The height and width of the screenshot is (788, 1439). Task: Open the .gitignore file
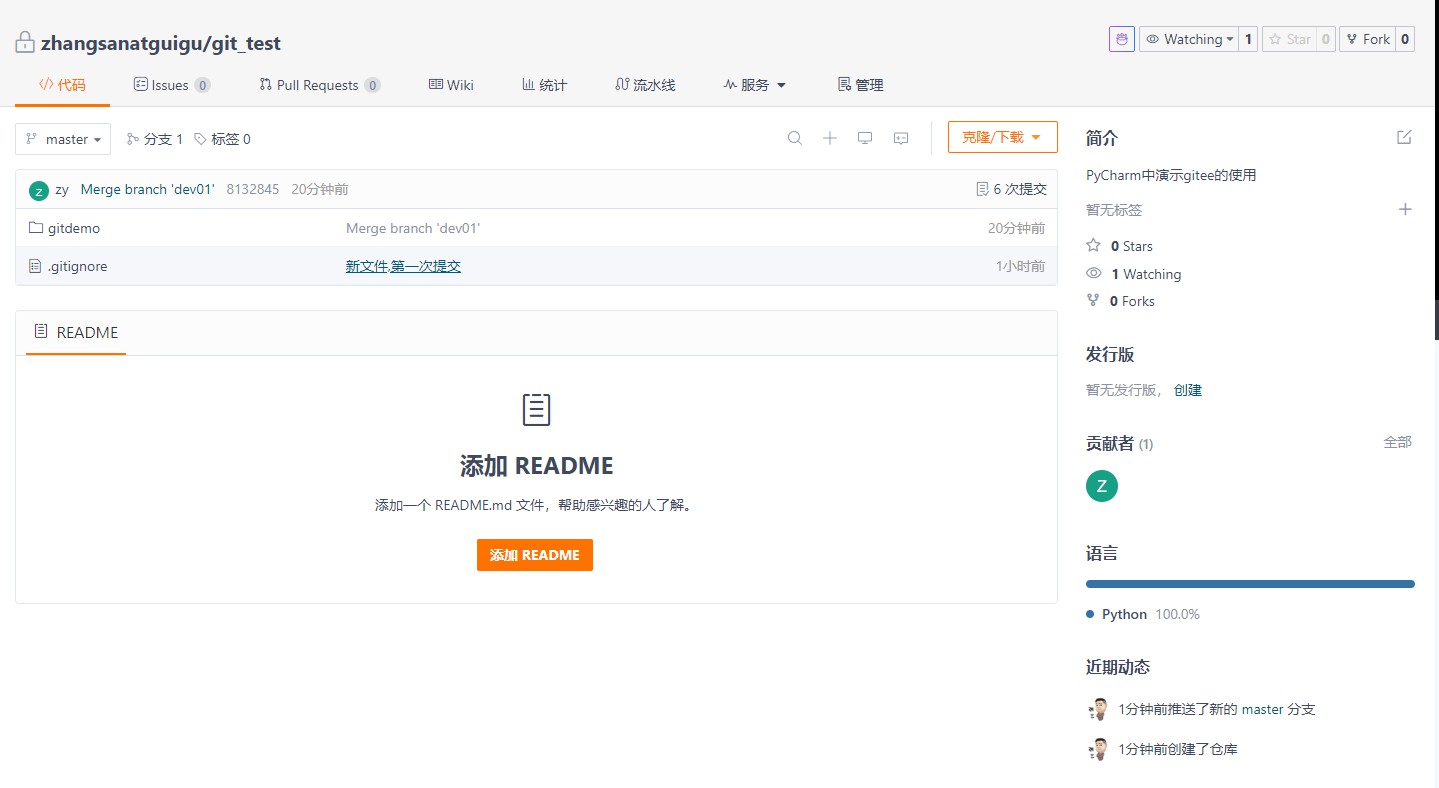pos(77,266)
